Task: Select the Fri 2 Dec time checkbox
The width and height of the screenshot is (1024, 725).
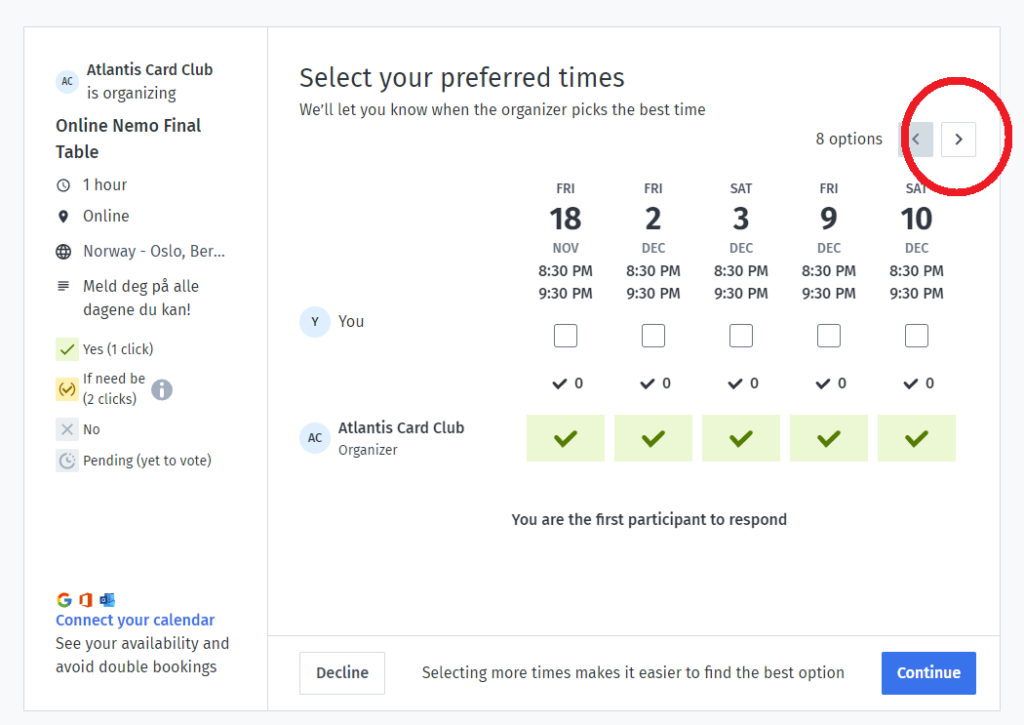Action: tap(653, 336)
